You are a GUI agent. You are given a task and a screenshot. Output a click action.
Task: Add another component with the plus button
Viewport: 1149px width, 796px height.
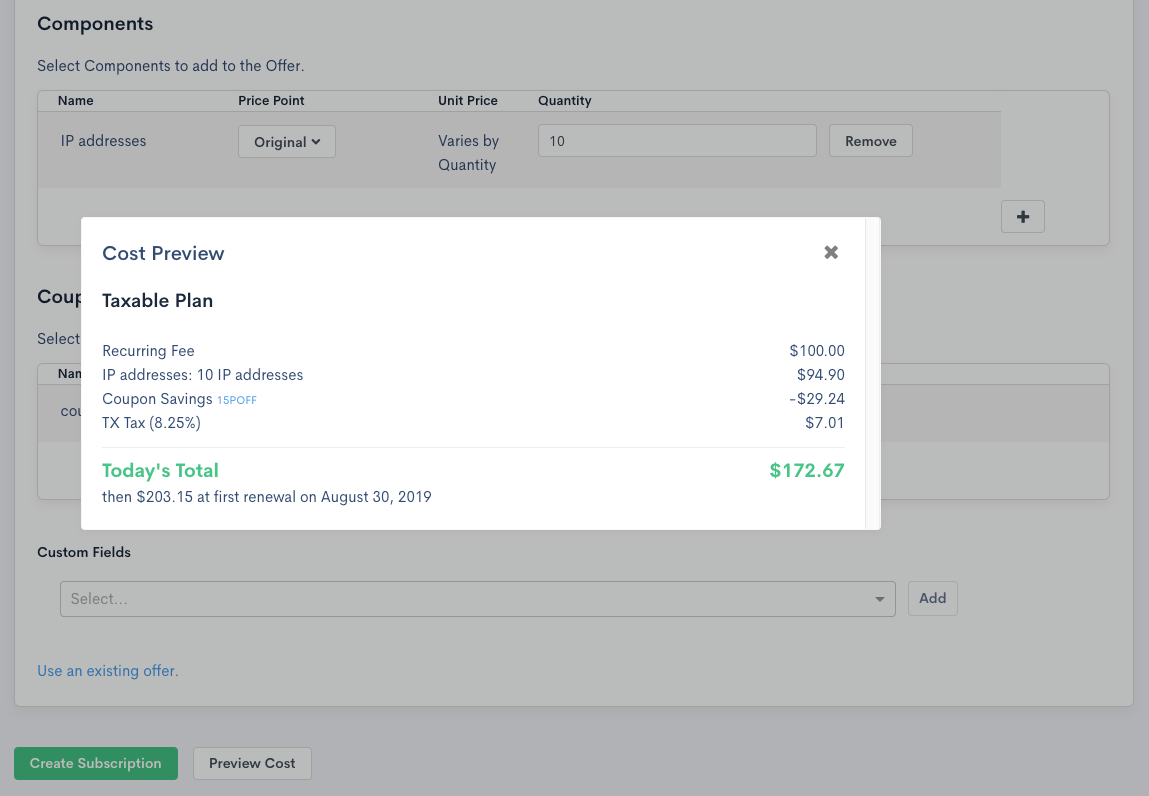click(x=1022, y=216)
